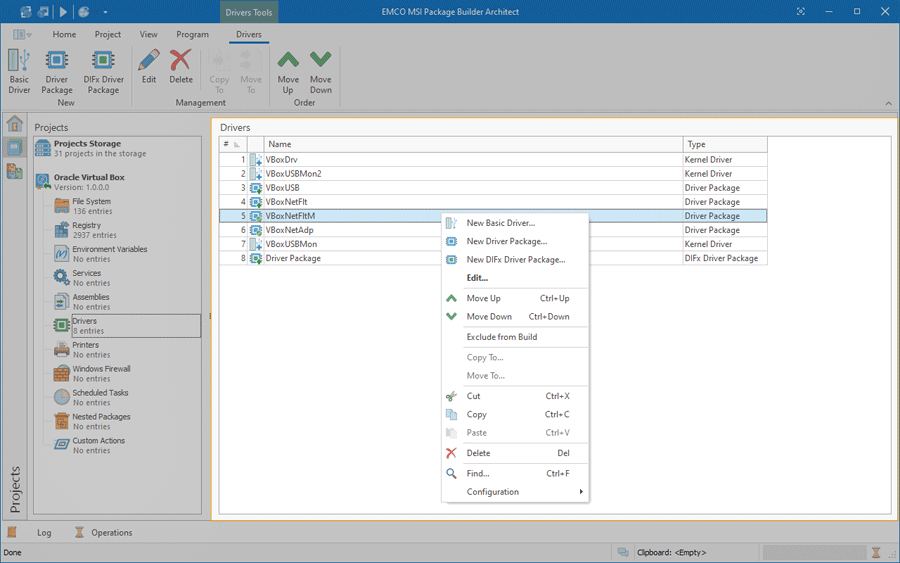Choose Delete in the context menu
Screen dimensions: 900x563
click(515, 453)
